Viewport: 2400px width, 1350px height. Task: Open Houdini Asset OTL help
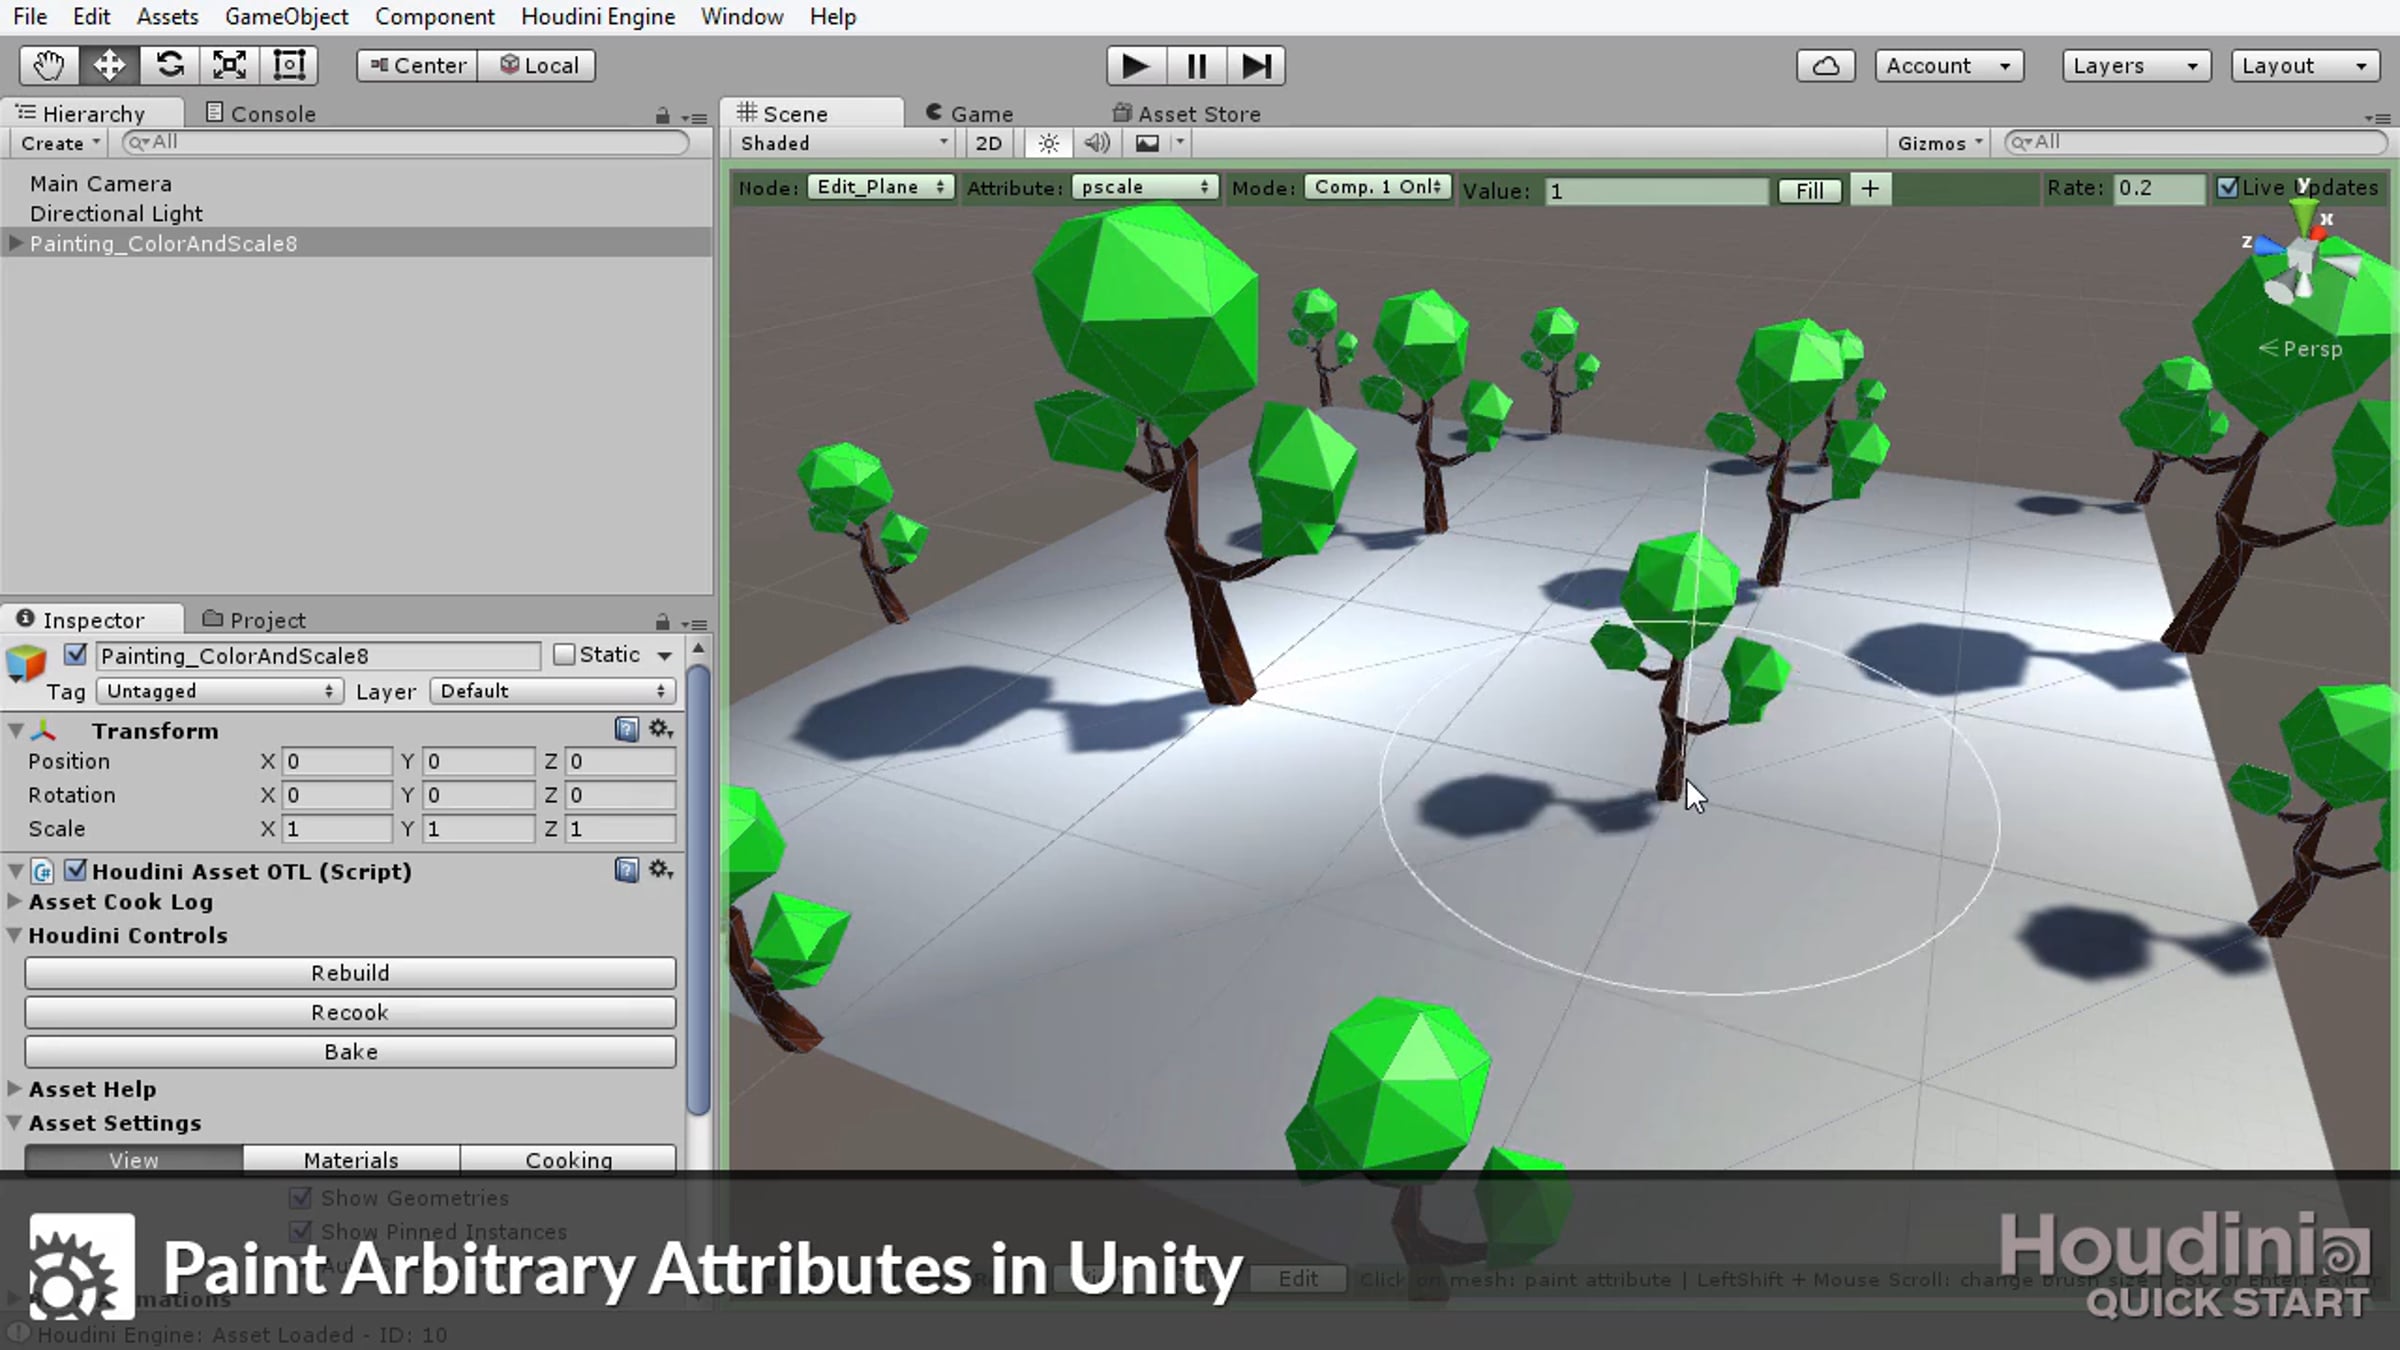coord(627,870)
